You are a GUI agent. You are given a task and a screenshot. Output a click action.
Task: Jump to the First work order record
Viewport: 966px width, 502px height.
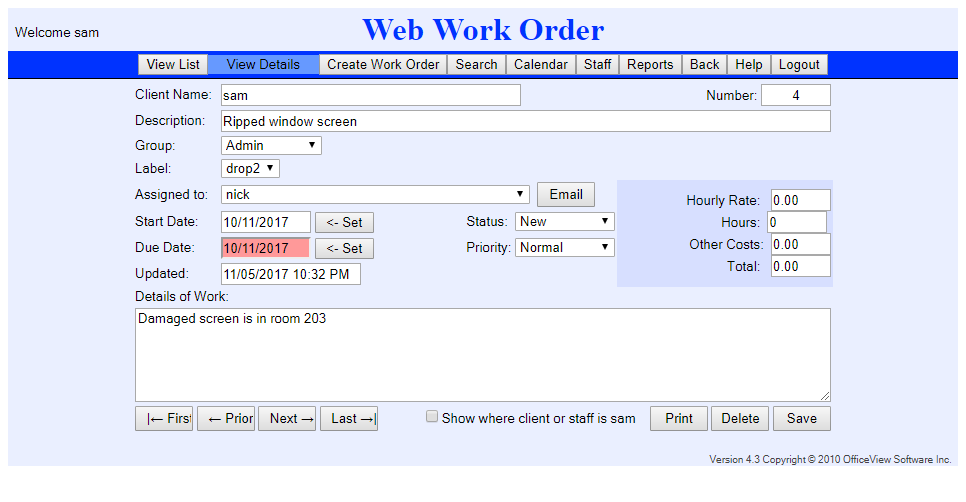164,419
